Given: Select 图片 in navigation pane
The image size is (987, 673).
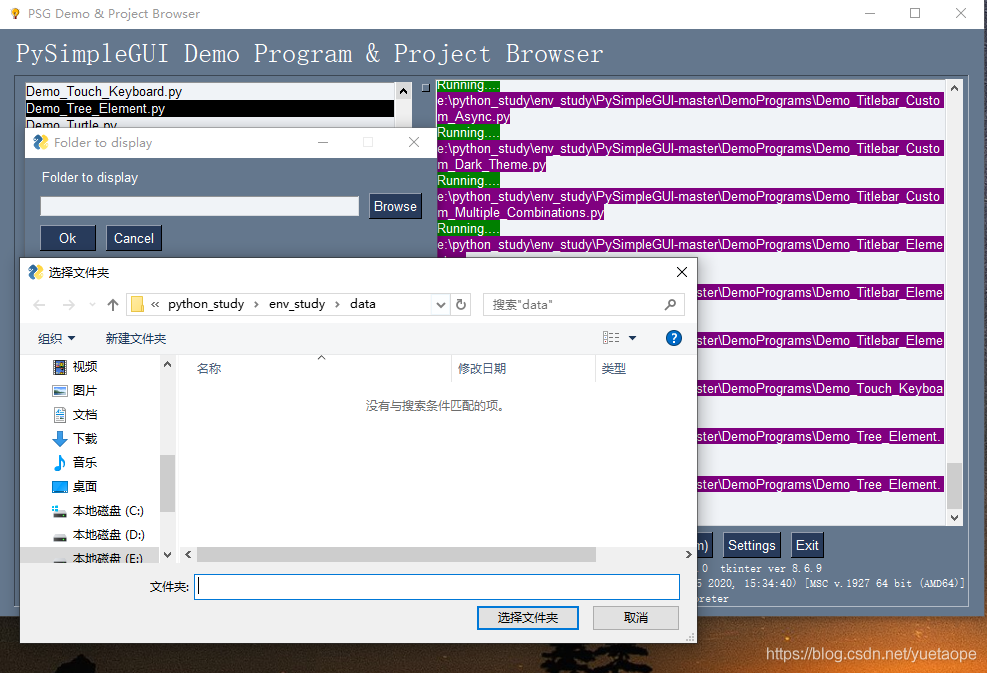Looking at the screenshot, I should (75, 391).
